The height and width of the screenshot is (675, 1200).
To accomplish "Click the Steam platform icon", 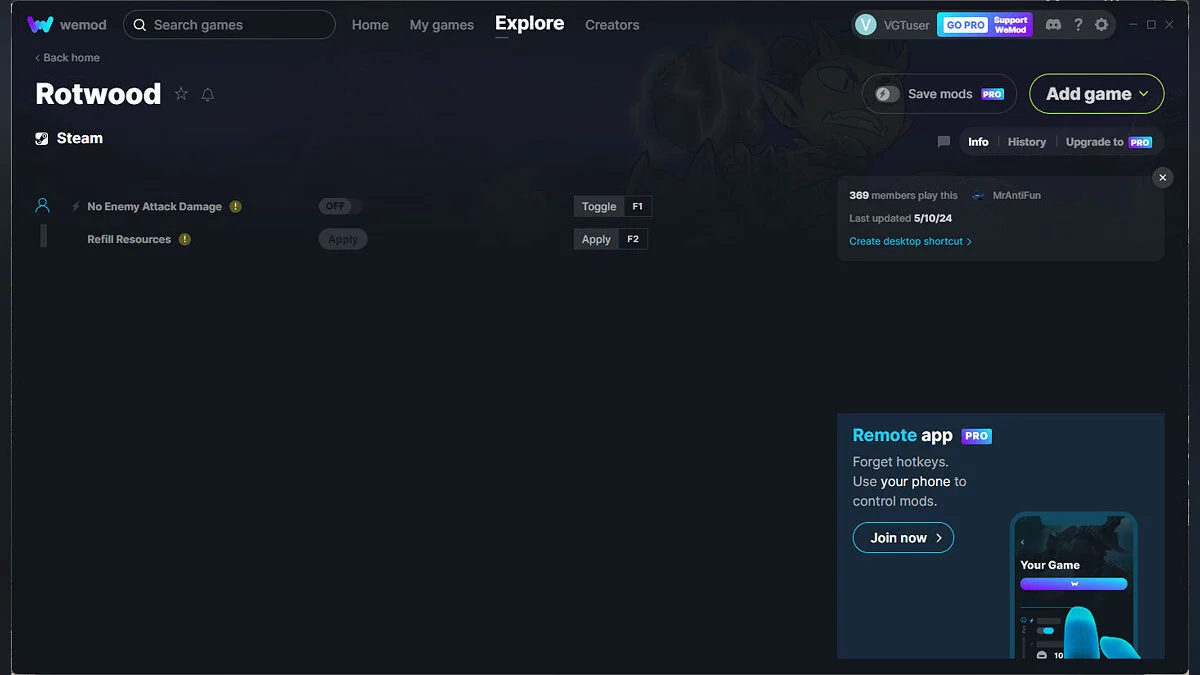I will click(x=42, y=139).
